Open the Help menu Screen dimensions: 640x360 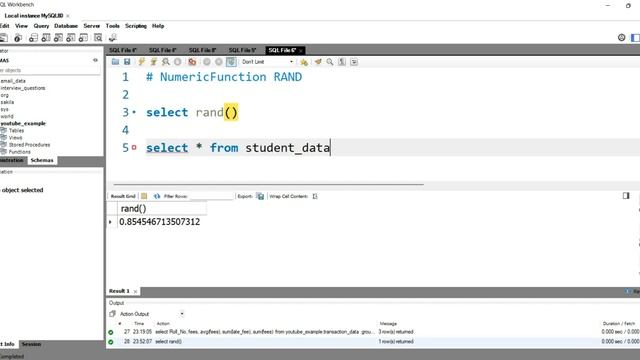point(158,26)
